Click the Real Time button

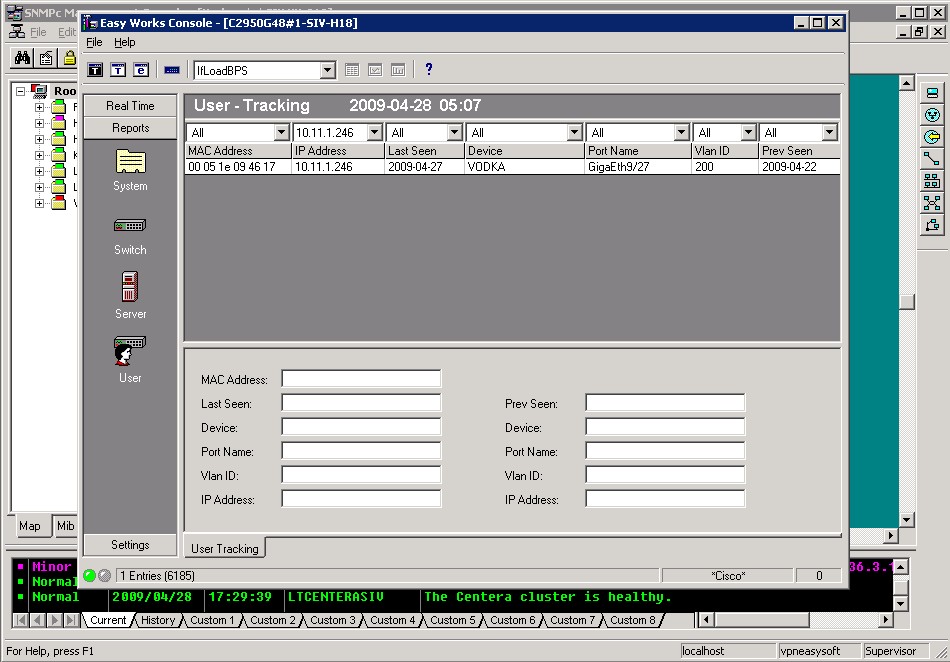(x=130, y=105)
